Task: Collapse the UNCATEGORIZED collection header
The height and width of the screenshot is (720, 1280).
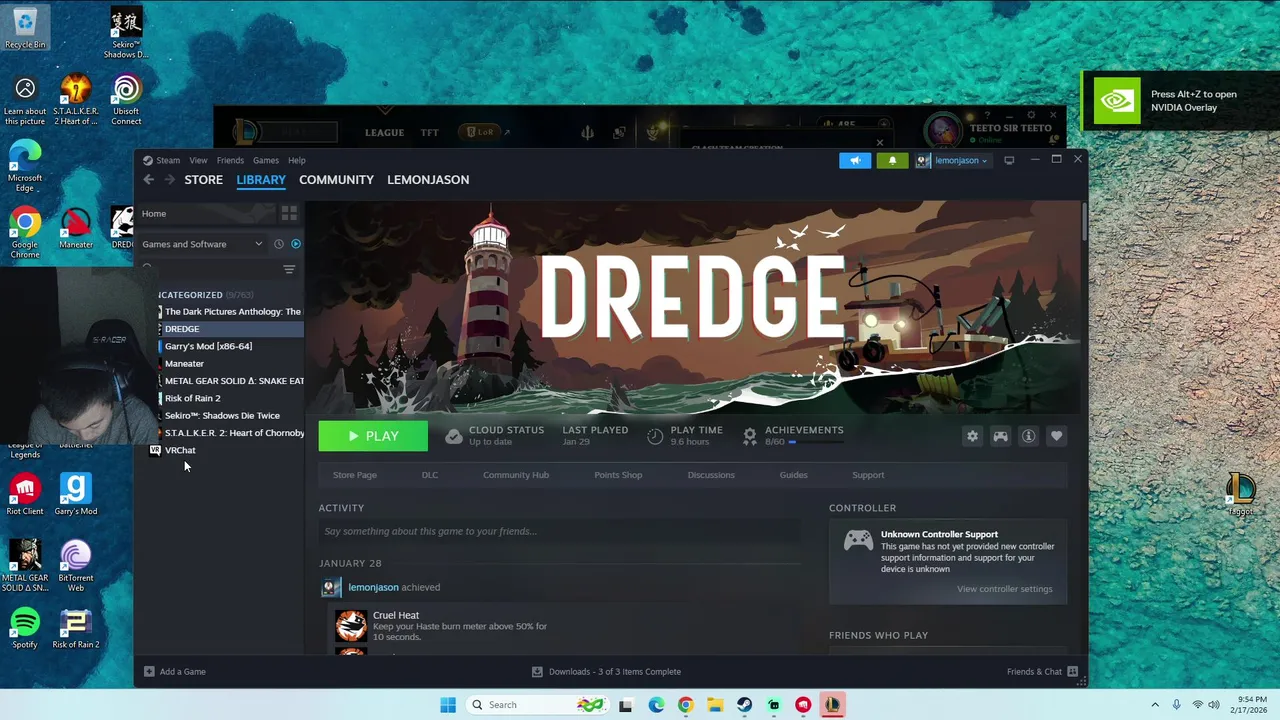Action: click(204, 295)
